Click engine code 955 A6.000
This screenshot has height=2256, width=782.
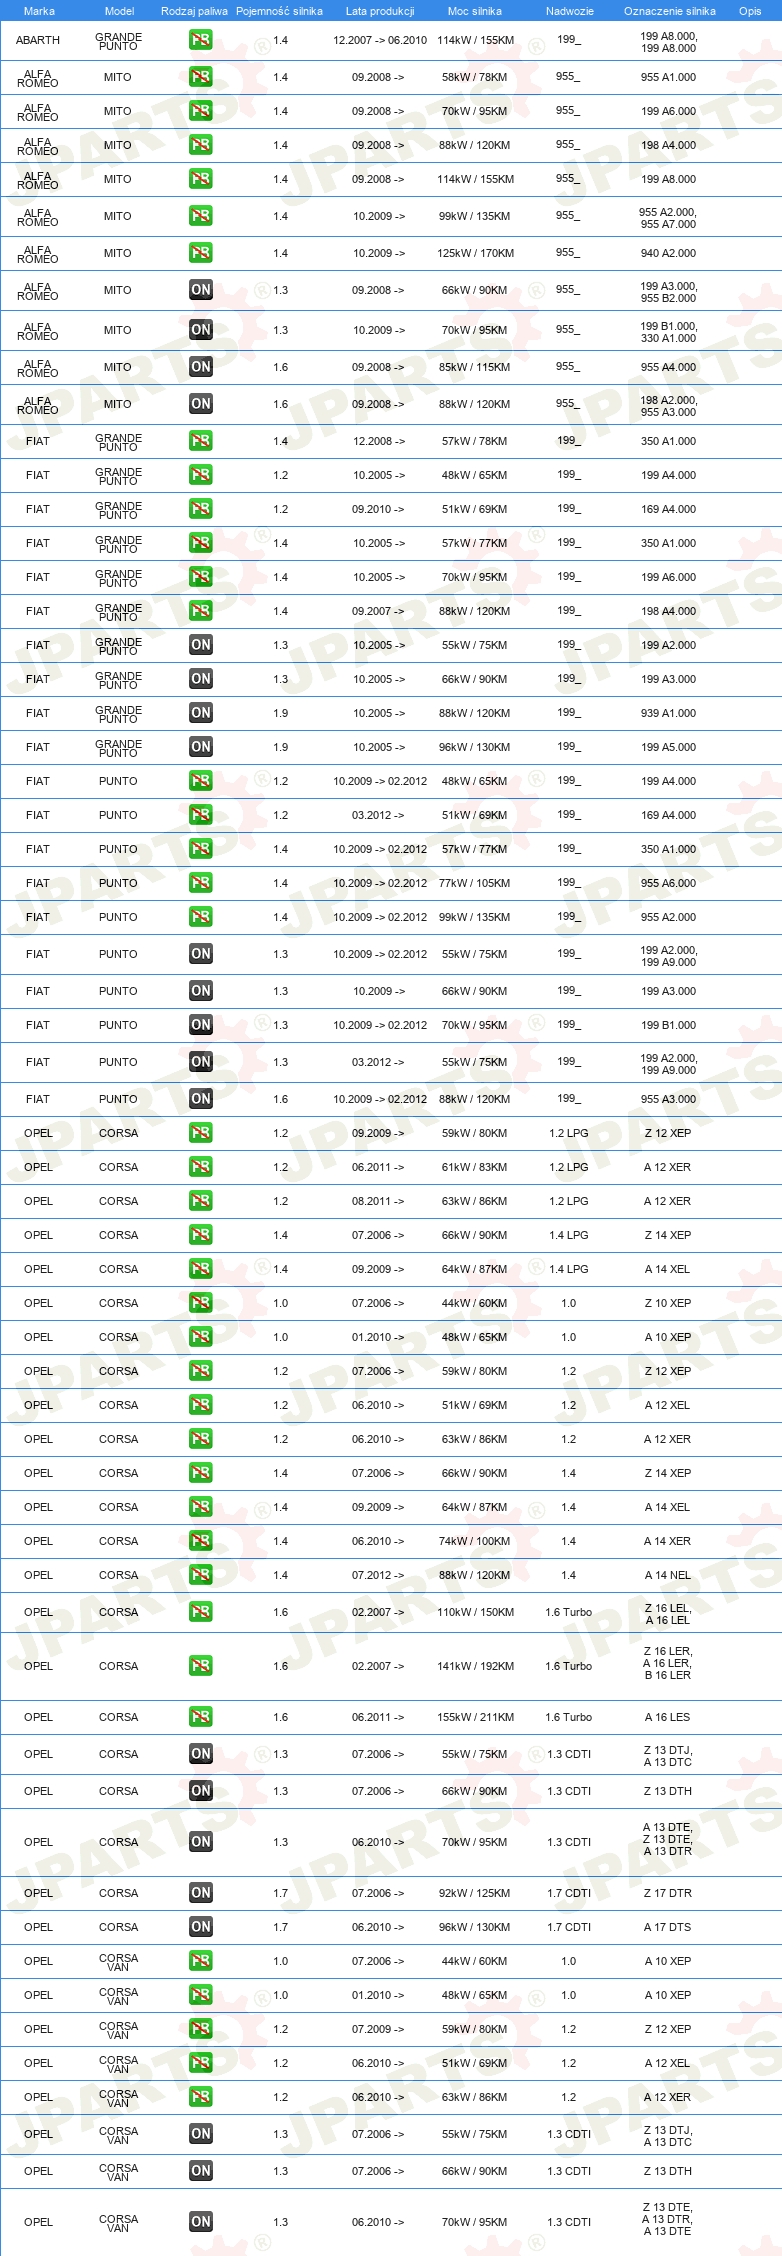coord(669,883)
